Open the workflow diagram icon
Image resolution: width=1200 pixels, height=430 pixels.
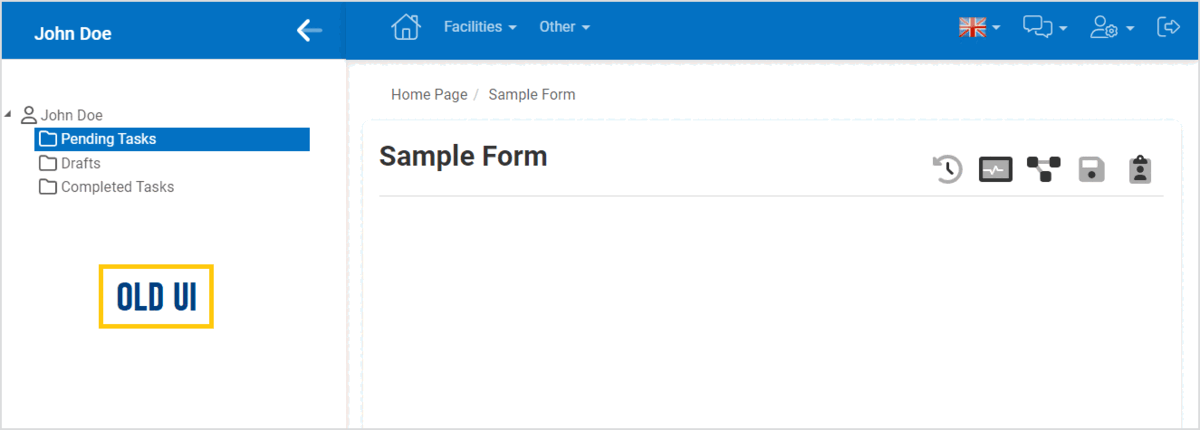tap(1043, 170)
